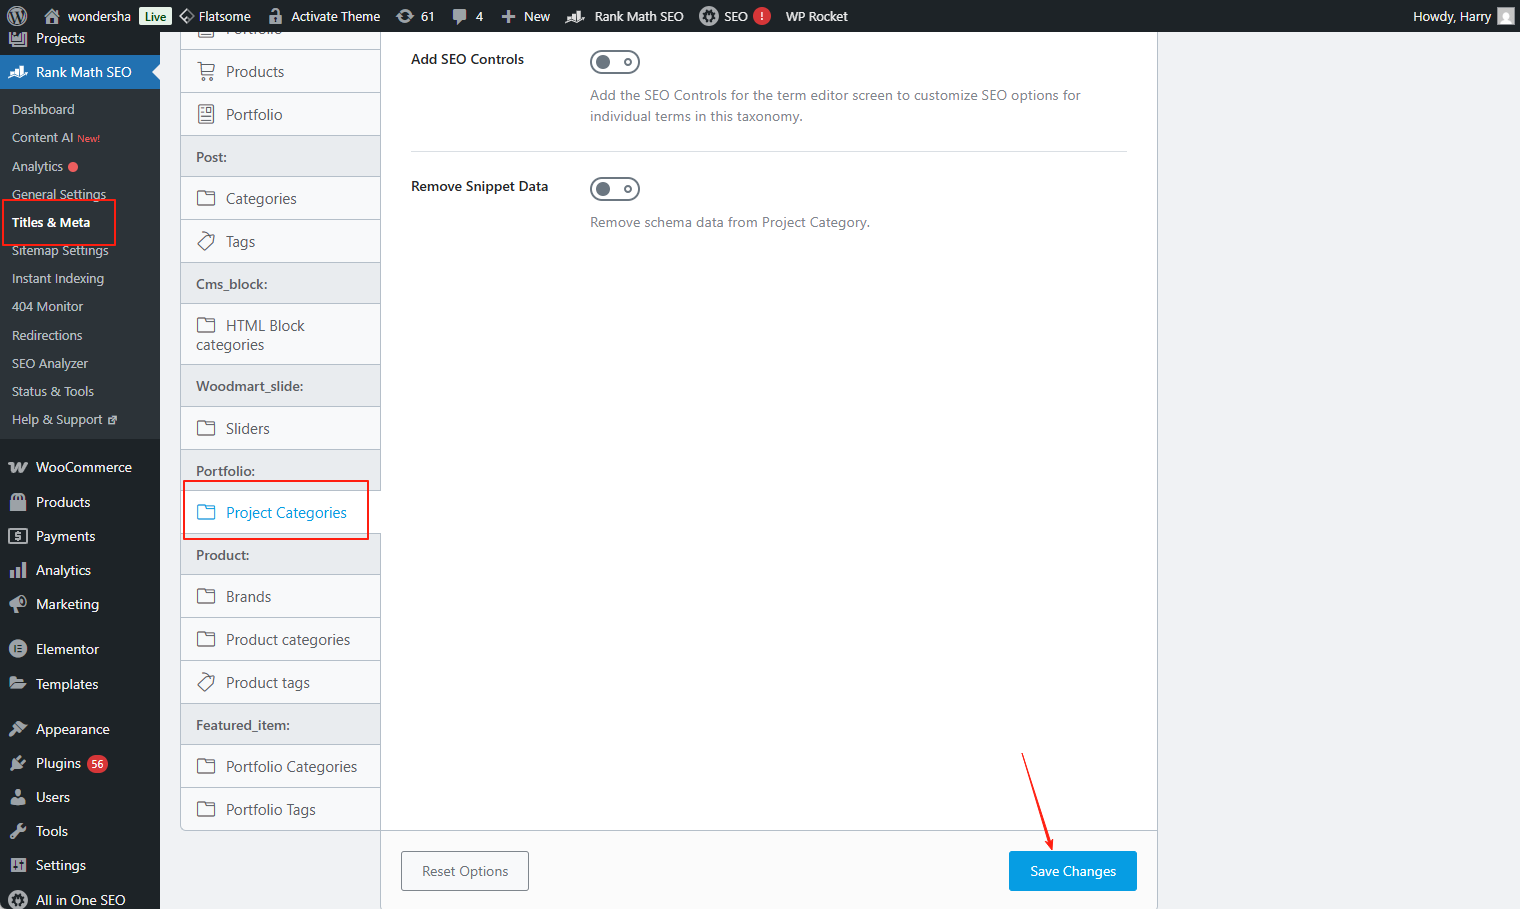Enable the Add SEO Controls toggle
The width and height of the screenshot is (1520, 909).
[x=615, y=62]
